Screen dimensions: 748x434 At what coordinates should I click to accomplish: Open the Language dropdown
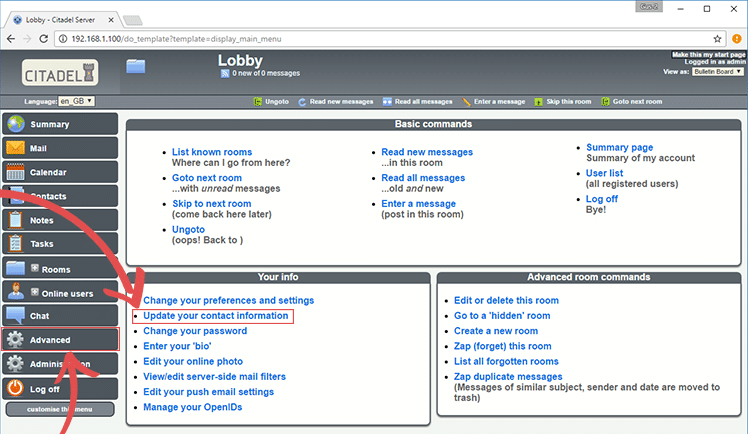click(x=76, y=101)
